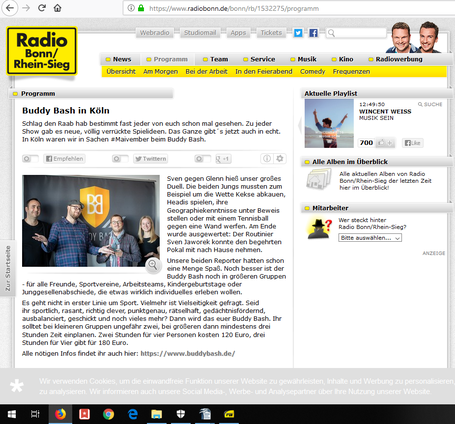
Task: Open Chrome from the taskbar
Action: (108, 414)
